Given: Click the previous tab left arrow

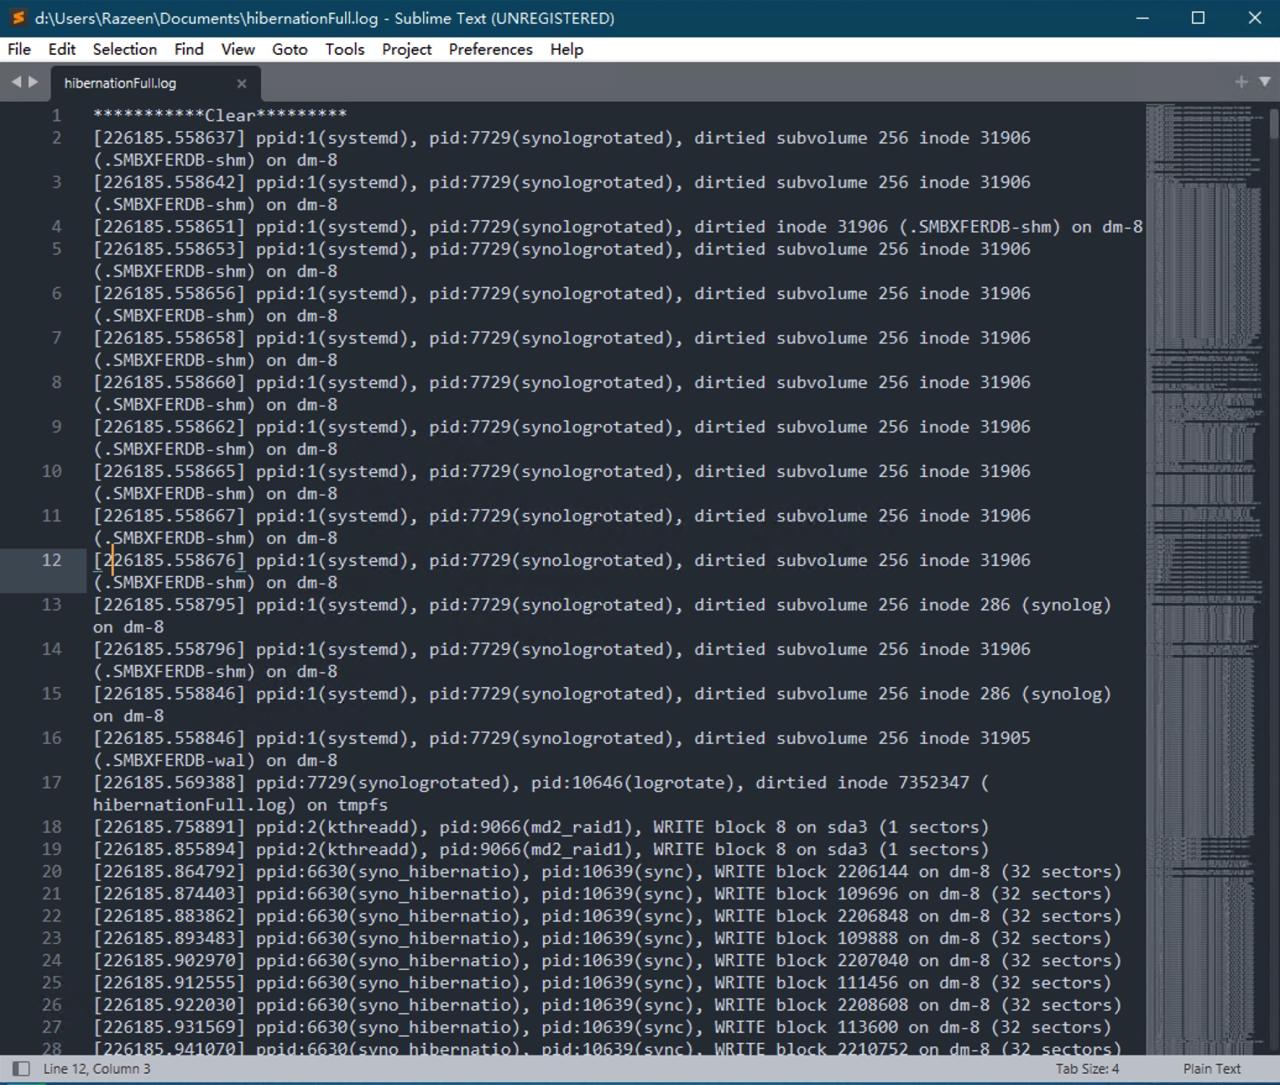Looking at the screenshot, I should click(16, 82).
